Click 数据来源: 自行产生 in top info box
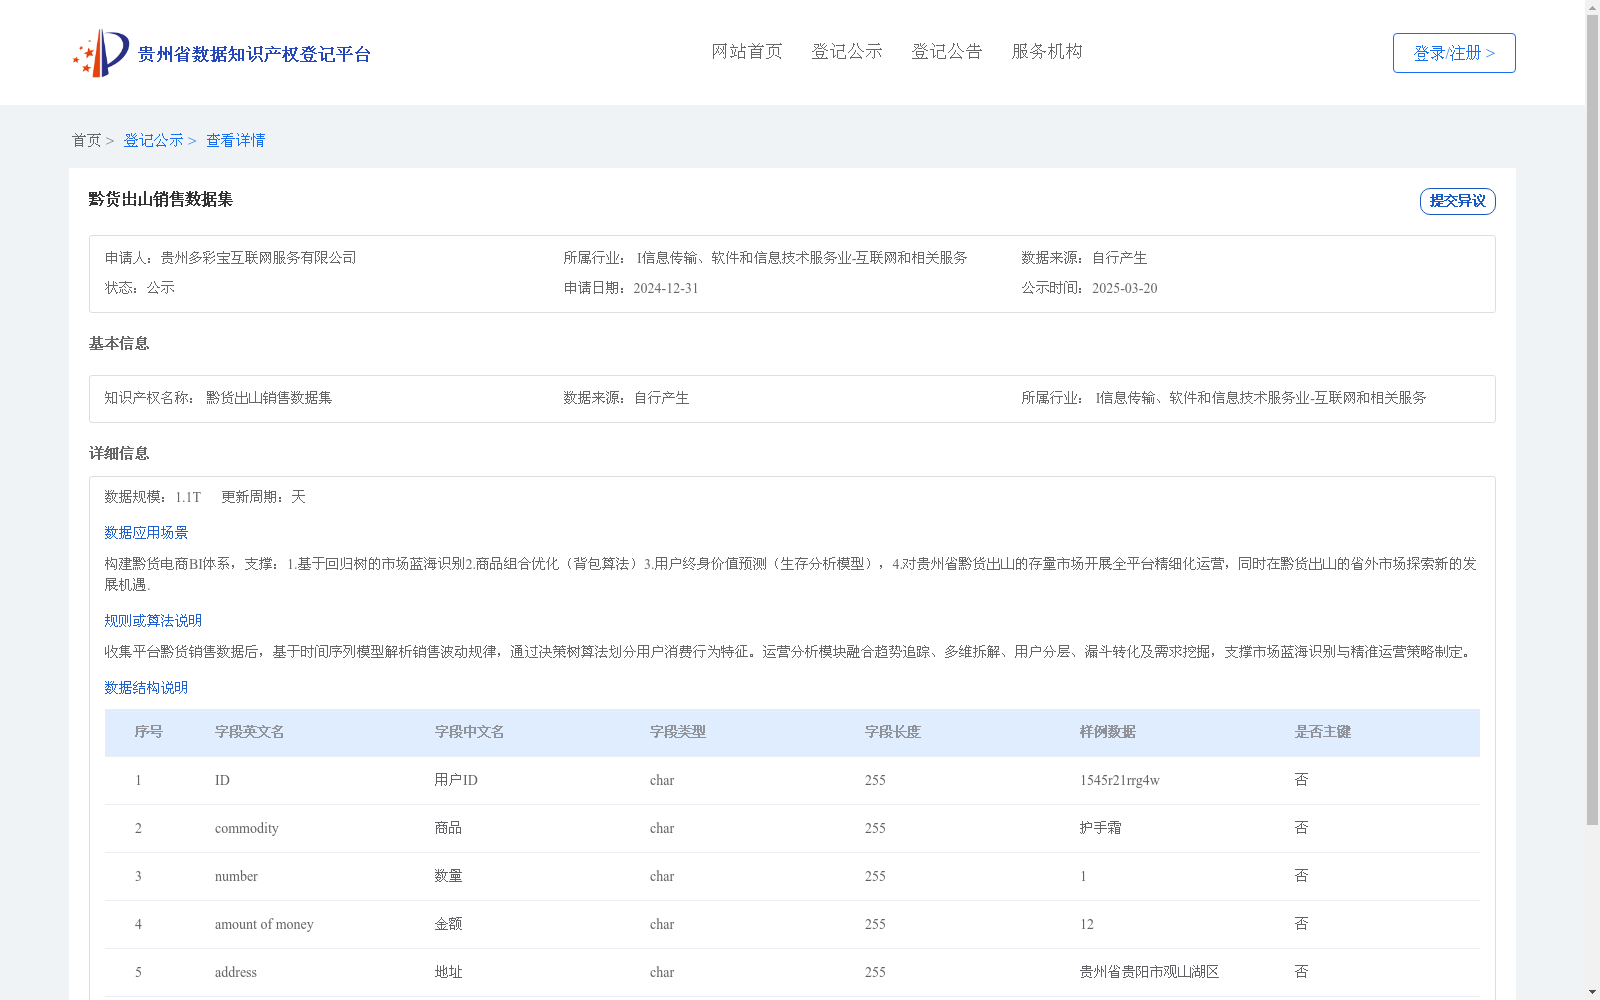The image size is (1600, 1000). point(1084,258)
